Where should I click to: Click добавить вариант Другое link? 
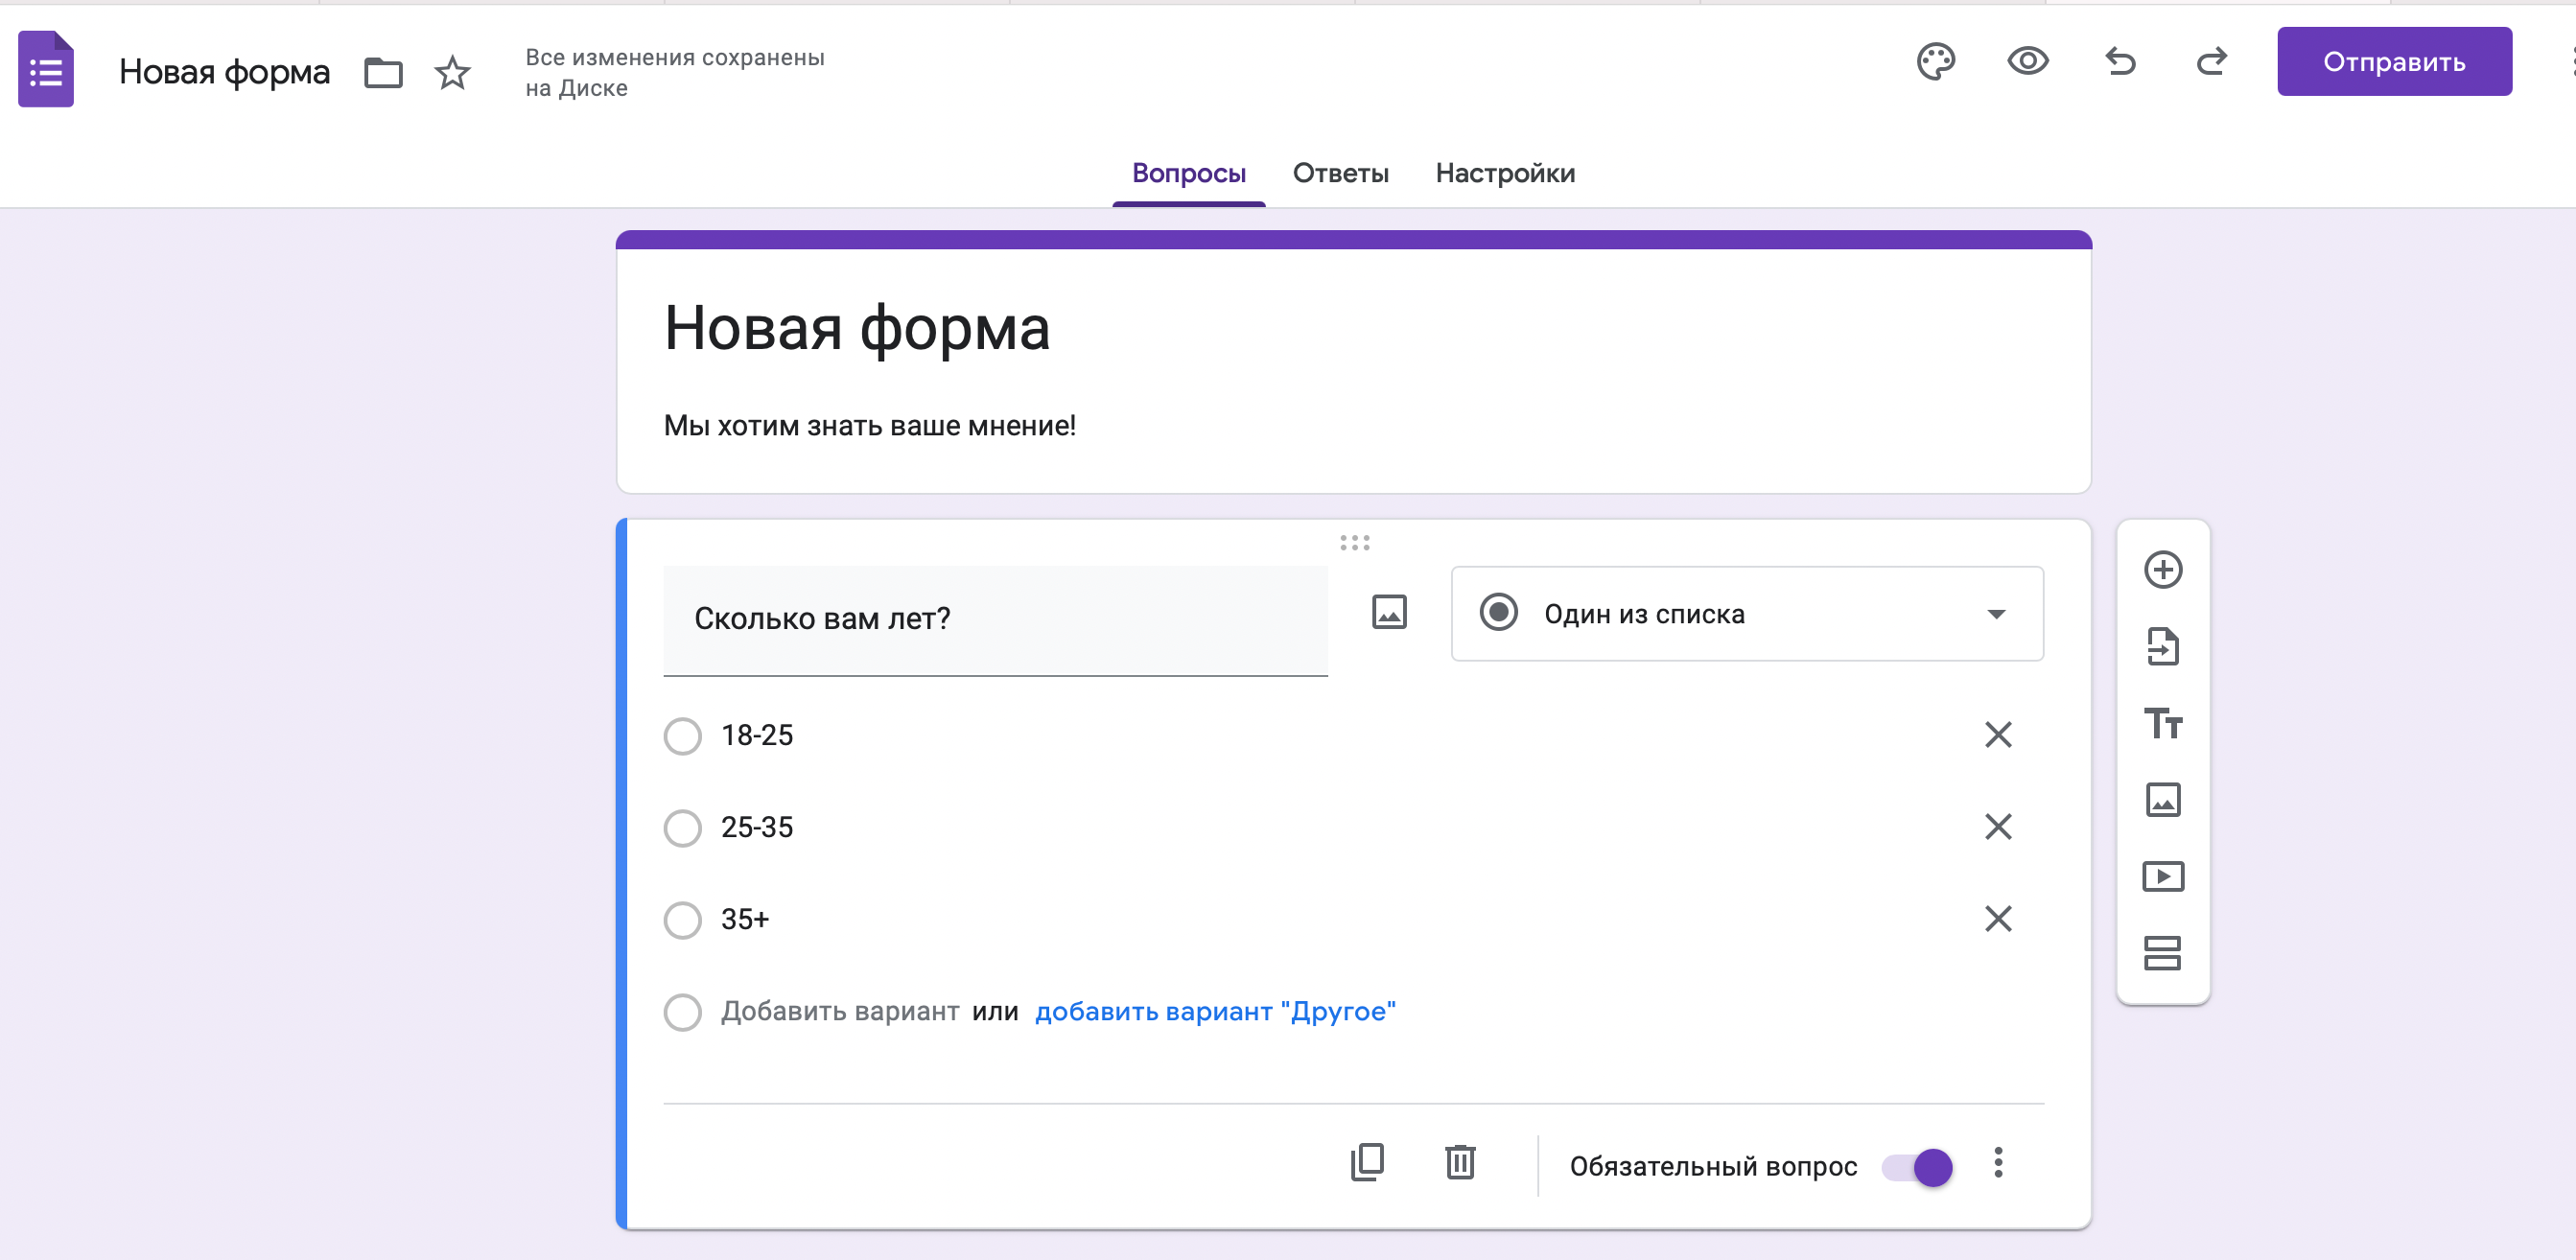(x=1217, y=1009)
